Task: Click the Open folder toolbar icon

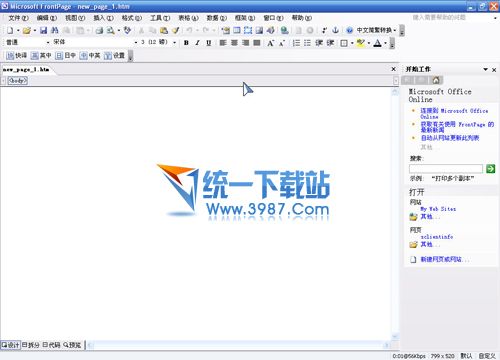Action: point(27,30)
